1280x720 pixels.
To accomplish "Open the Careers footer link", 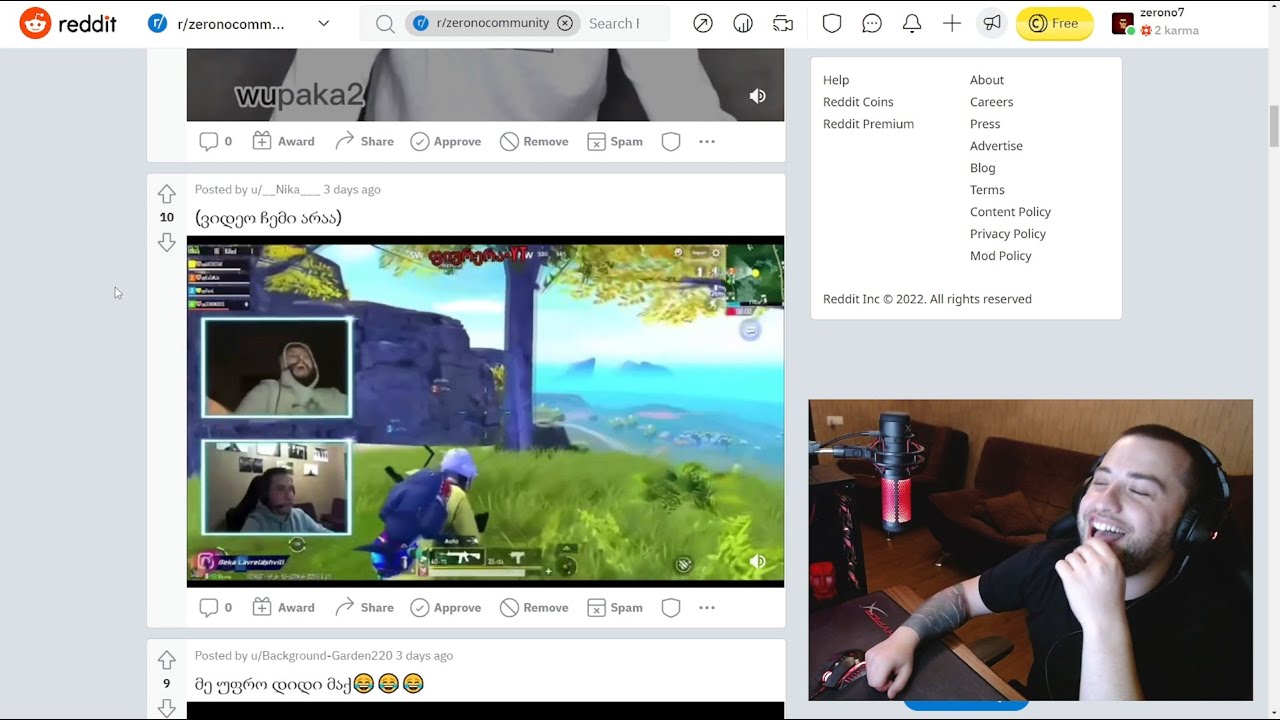I will (x=991, y=102).
